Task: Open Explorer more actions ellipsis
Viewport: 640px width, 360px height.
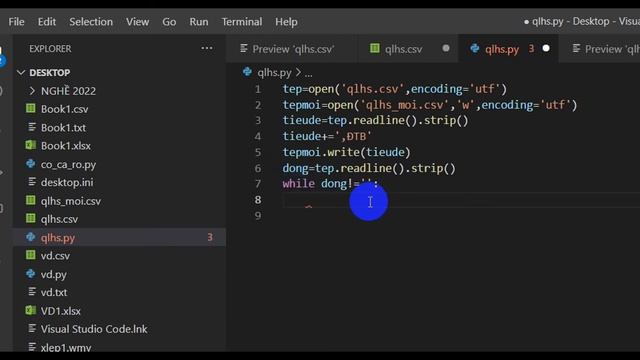Action: (207, 49)
